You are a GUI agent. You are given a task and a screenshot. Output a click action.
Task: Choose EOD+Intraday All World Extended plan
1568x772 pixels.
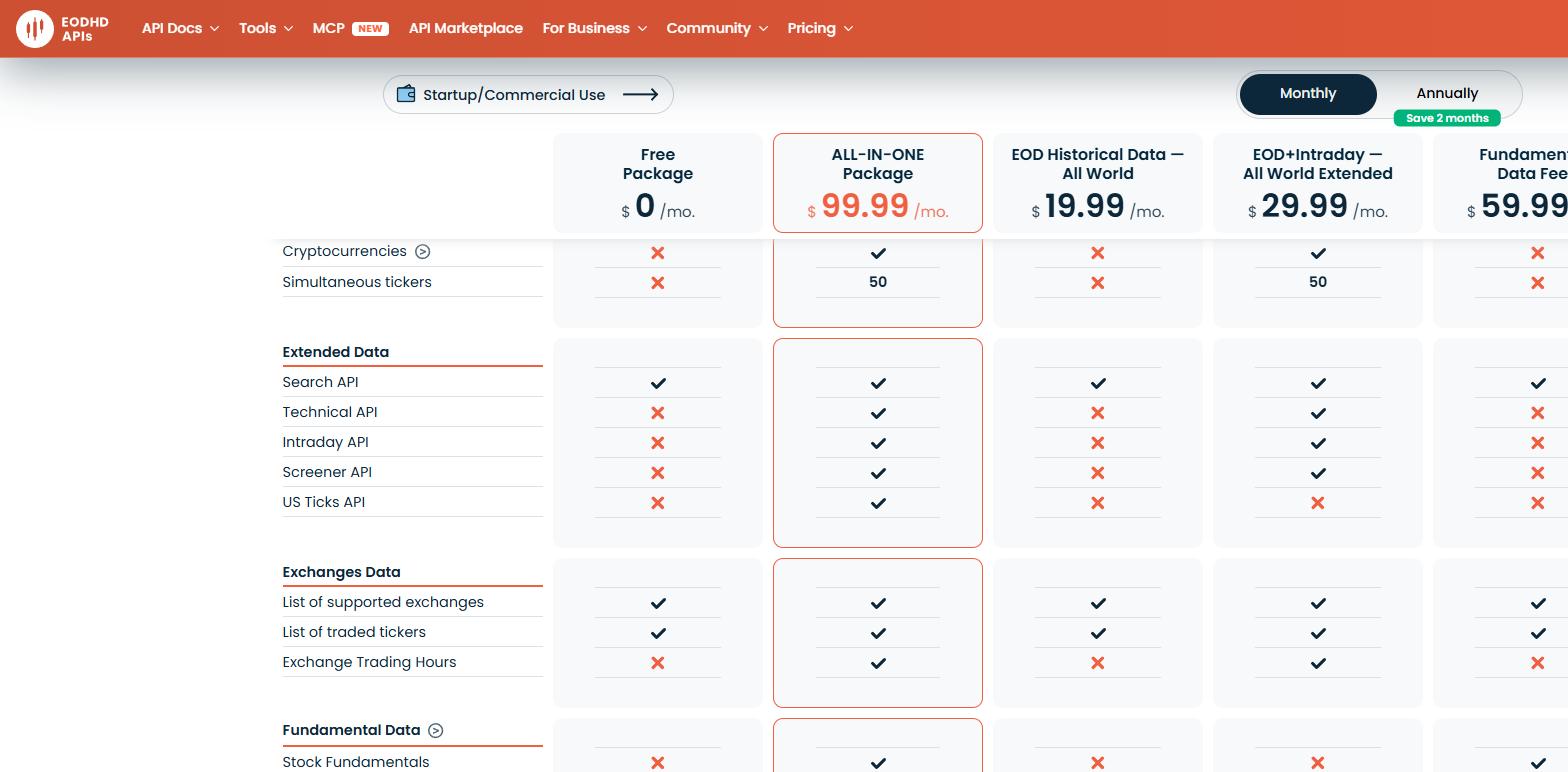pos(1318,183)
